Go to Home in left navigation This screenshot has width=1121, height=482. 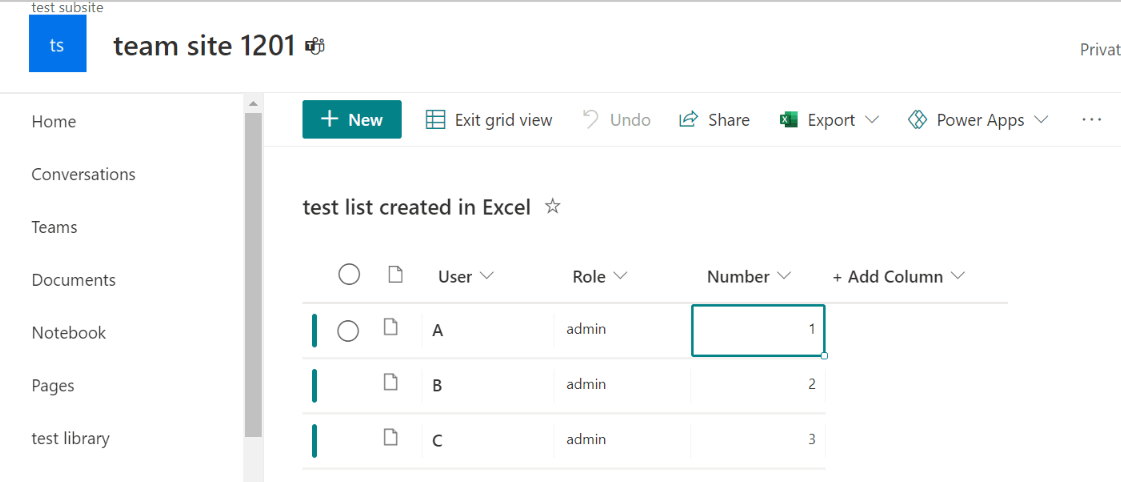pyautogui.click(x=54, y=122)
